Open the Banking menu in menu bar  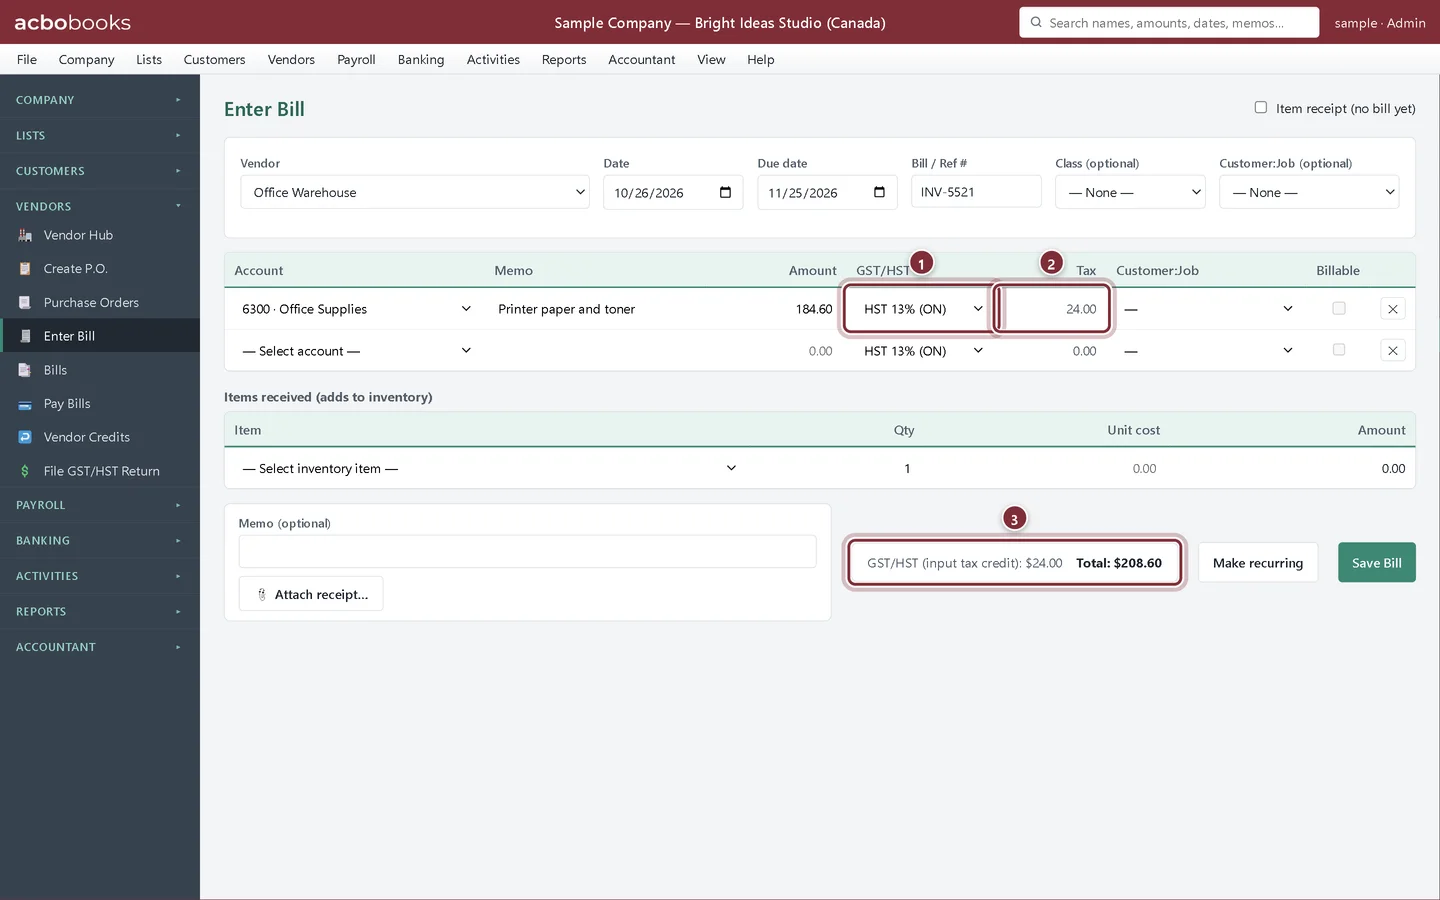(421, 59)
